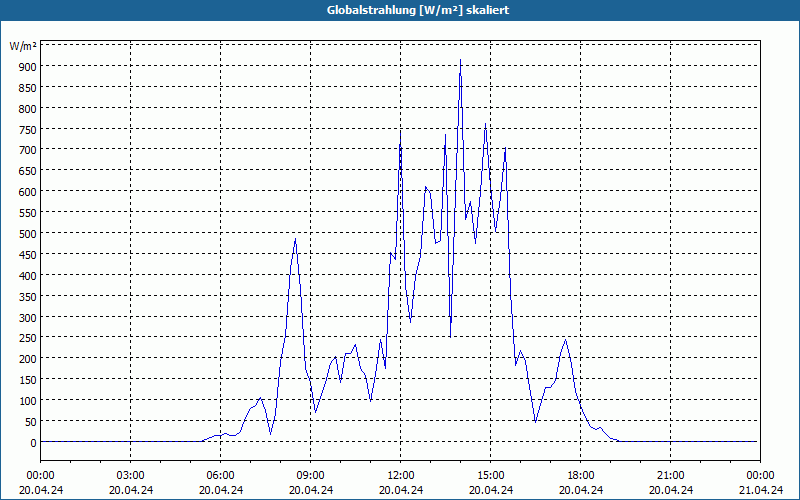
Task: Click the 'W/m²' unit label on the y-axis
Action: [x=23, y=46]
